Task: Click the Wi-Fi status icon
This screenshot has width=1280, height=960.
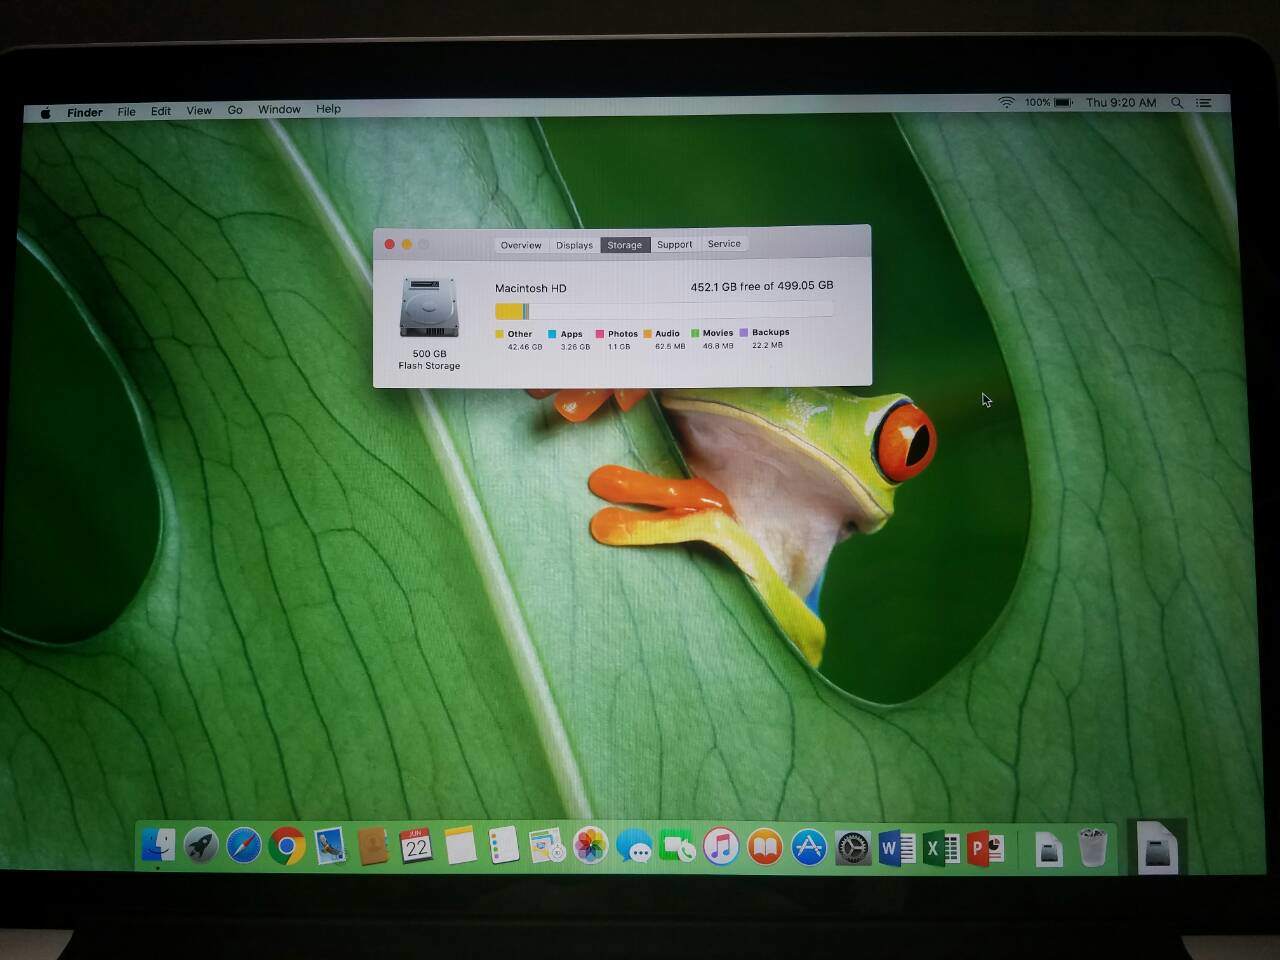Action: point(1006,102)
